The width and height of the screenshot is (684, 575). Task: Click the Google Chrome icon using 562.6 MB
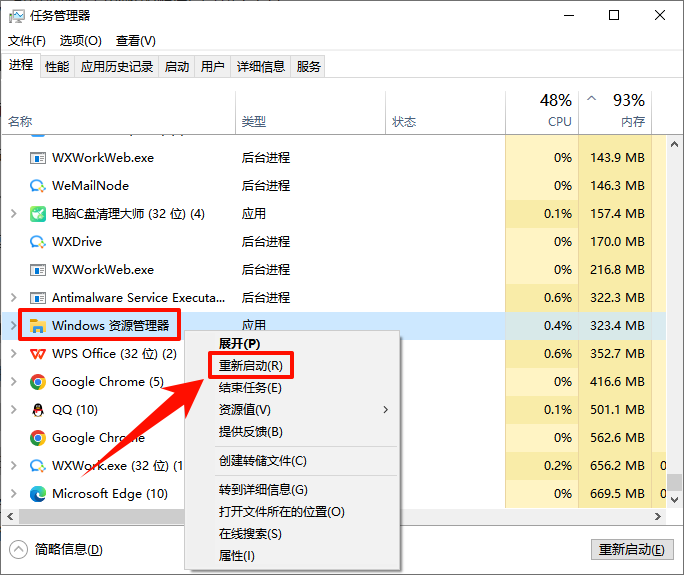pos(38,438)
